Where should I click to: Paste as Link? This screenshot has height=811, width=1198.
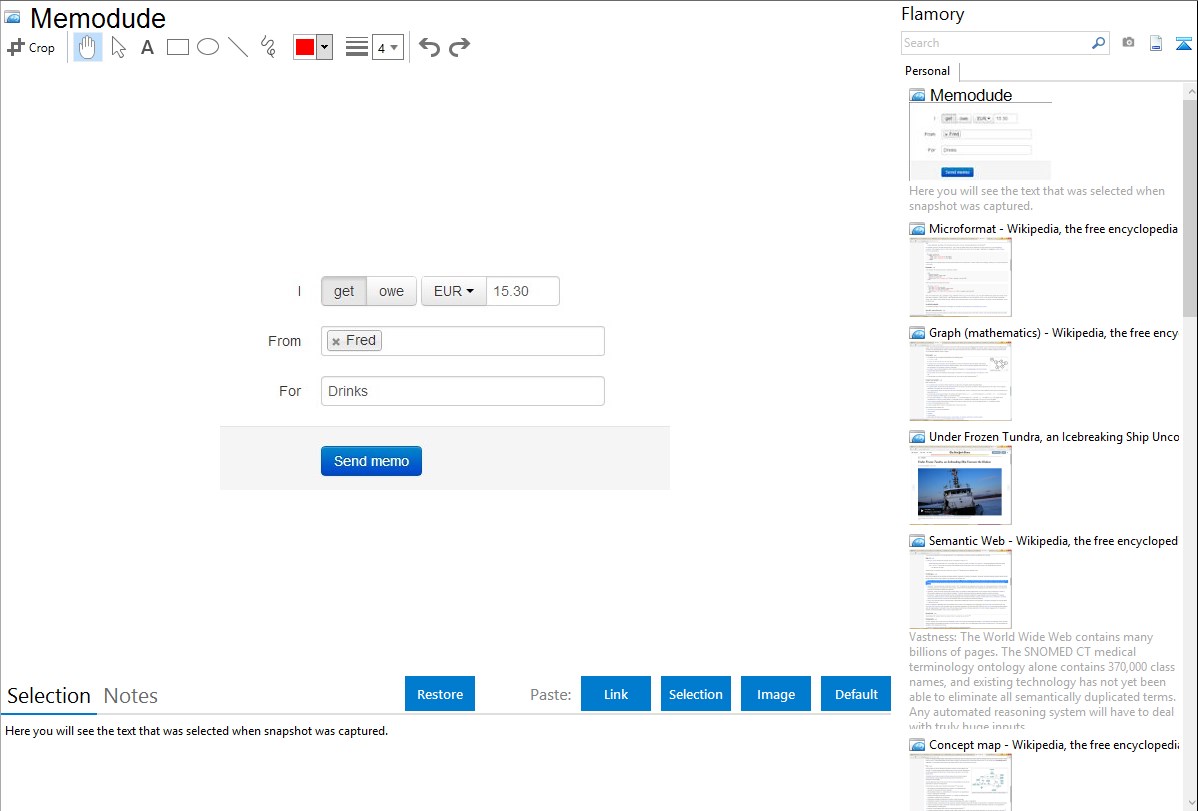pyautogui.click(x=616, y=694)
